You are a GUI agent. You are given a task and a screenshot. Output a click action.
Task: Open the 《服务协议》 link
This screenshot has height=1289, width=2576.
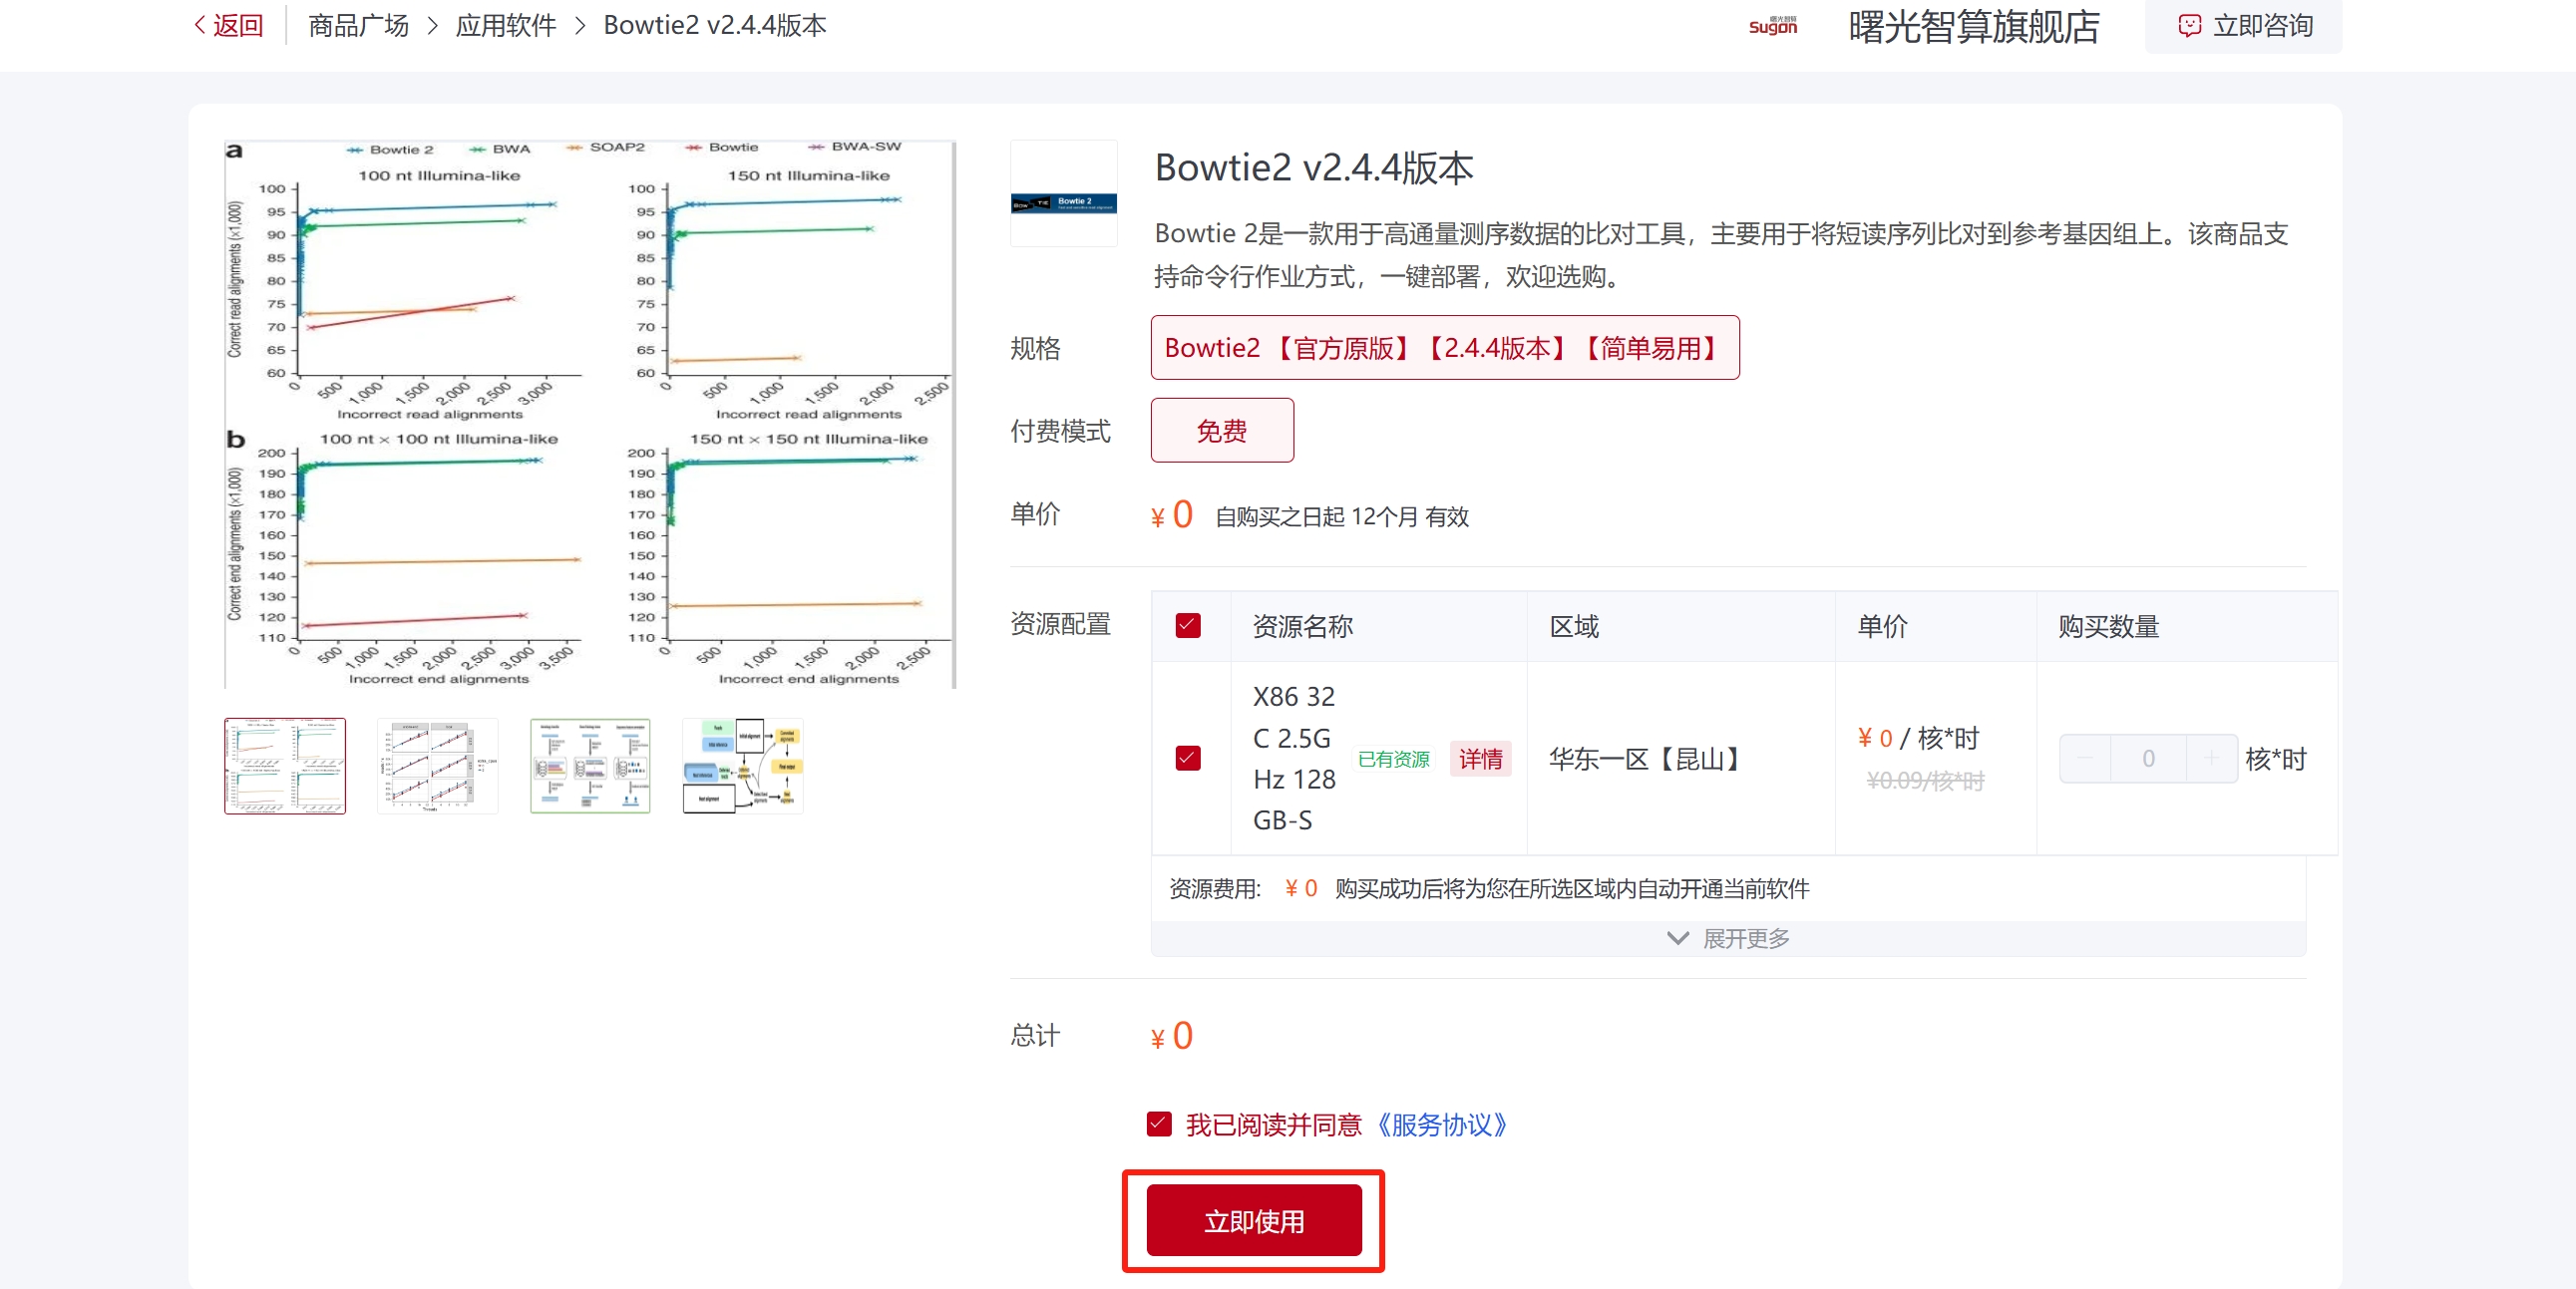(1441, 1125)
